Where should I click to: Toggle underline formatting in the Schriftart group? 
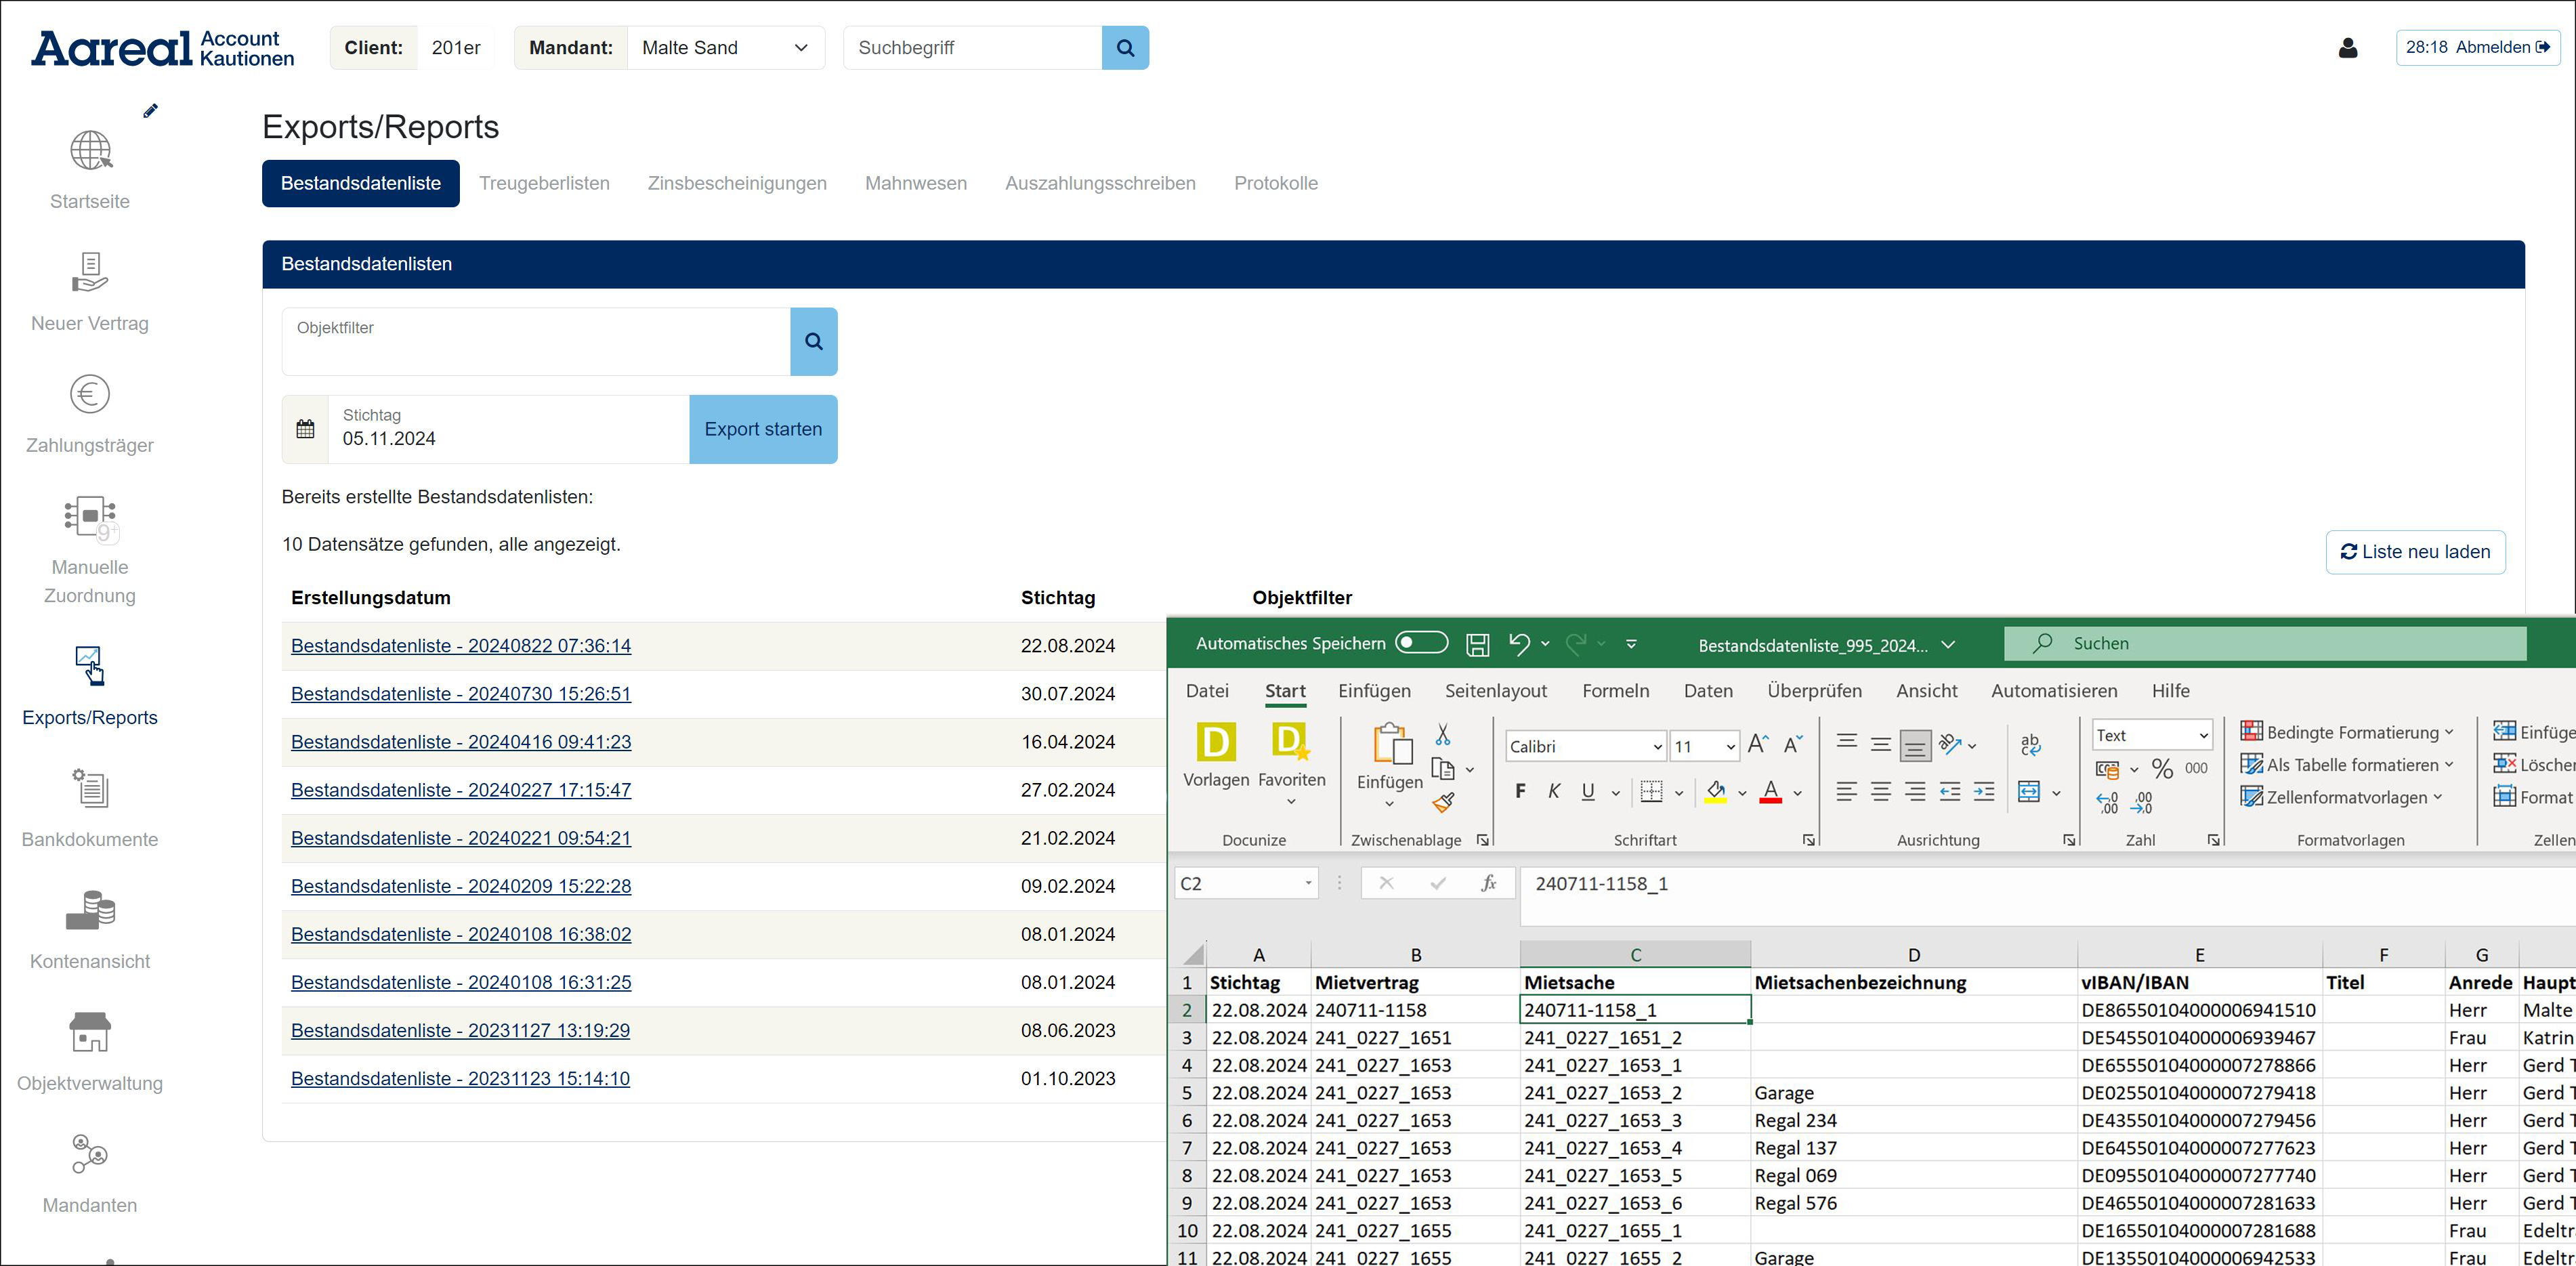coord(1587,792)
